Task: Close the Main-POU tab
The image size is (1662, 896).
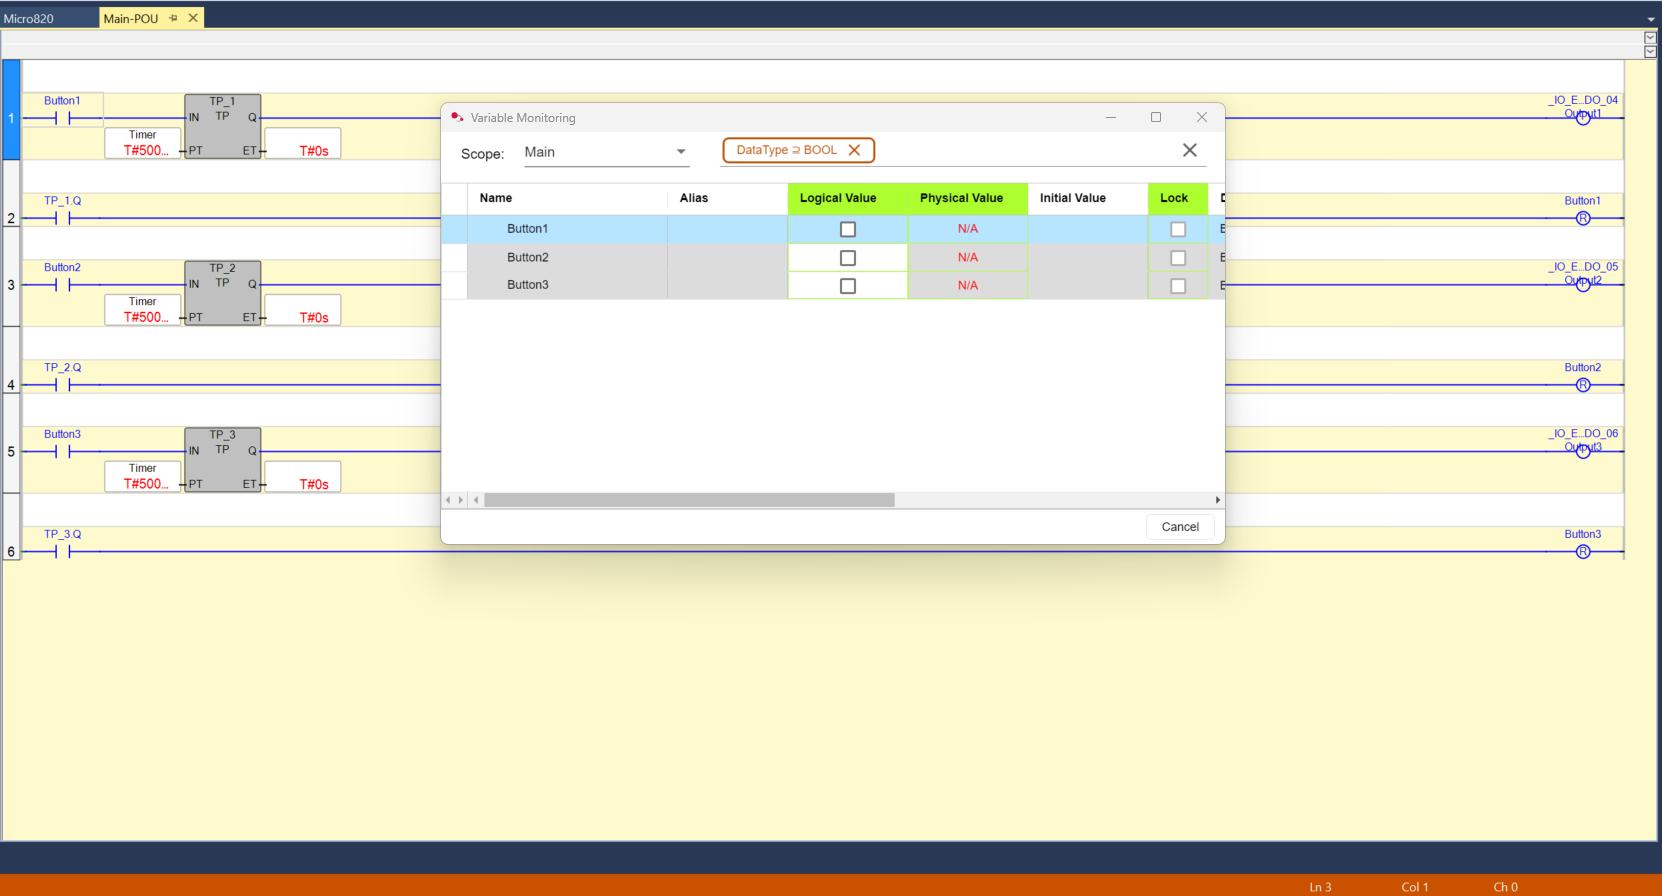Action: tap(193, 18)
